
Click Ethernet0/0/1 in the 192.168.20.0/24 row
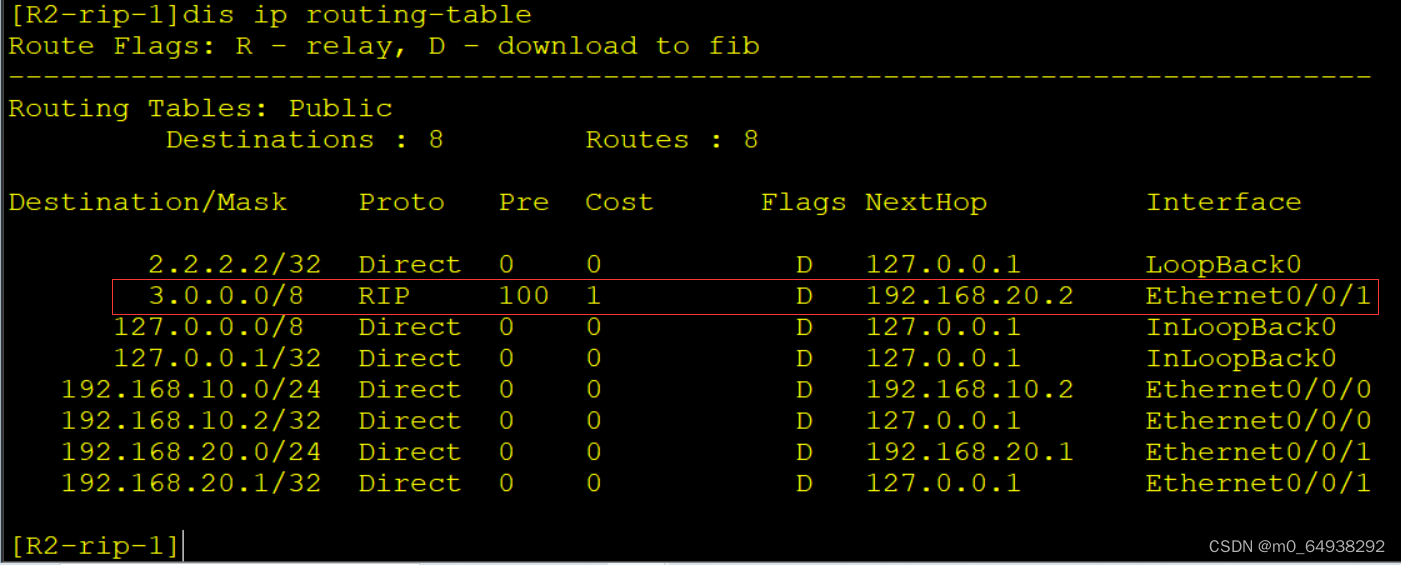[1259, 452]
